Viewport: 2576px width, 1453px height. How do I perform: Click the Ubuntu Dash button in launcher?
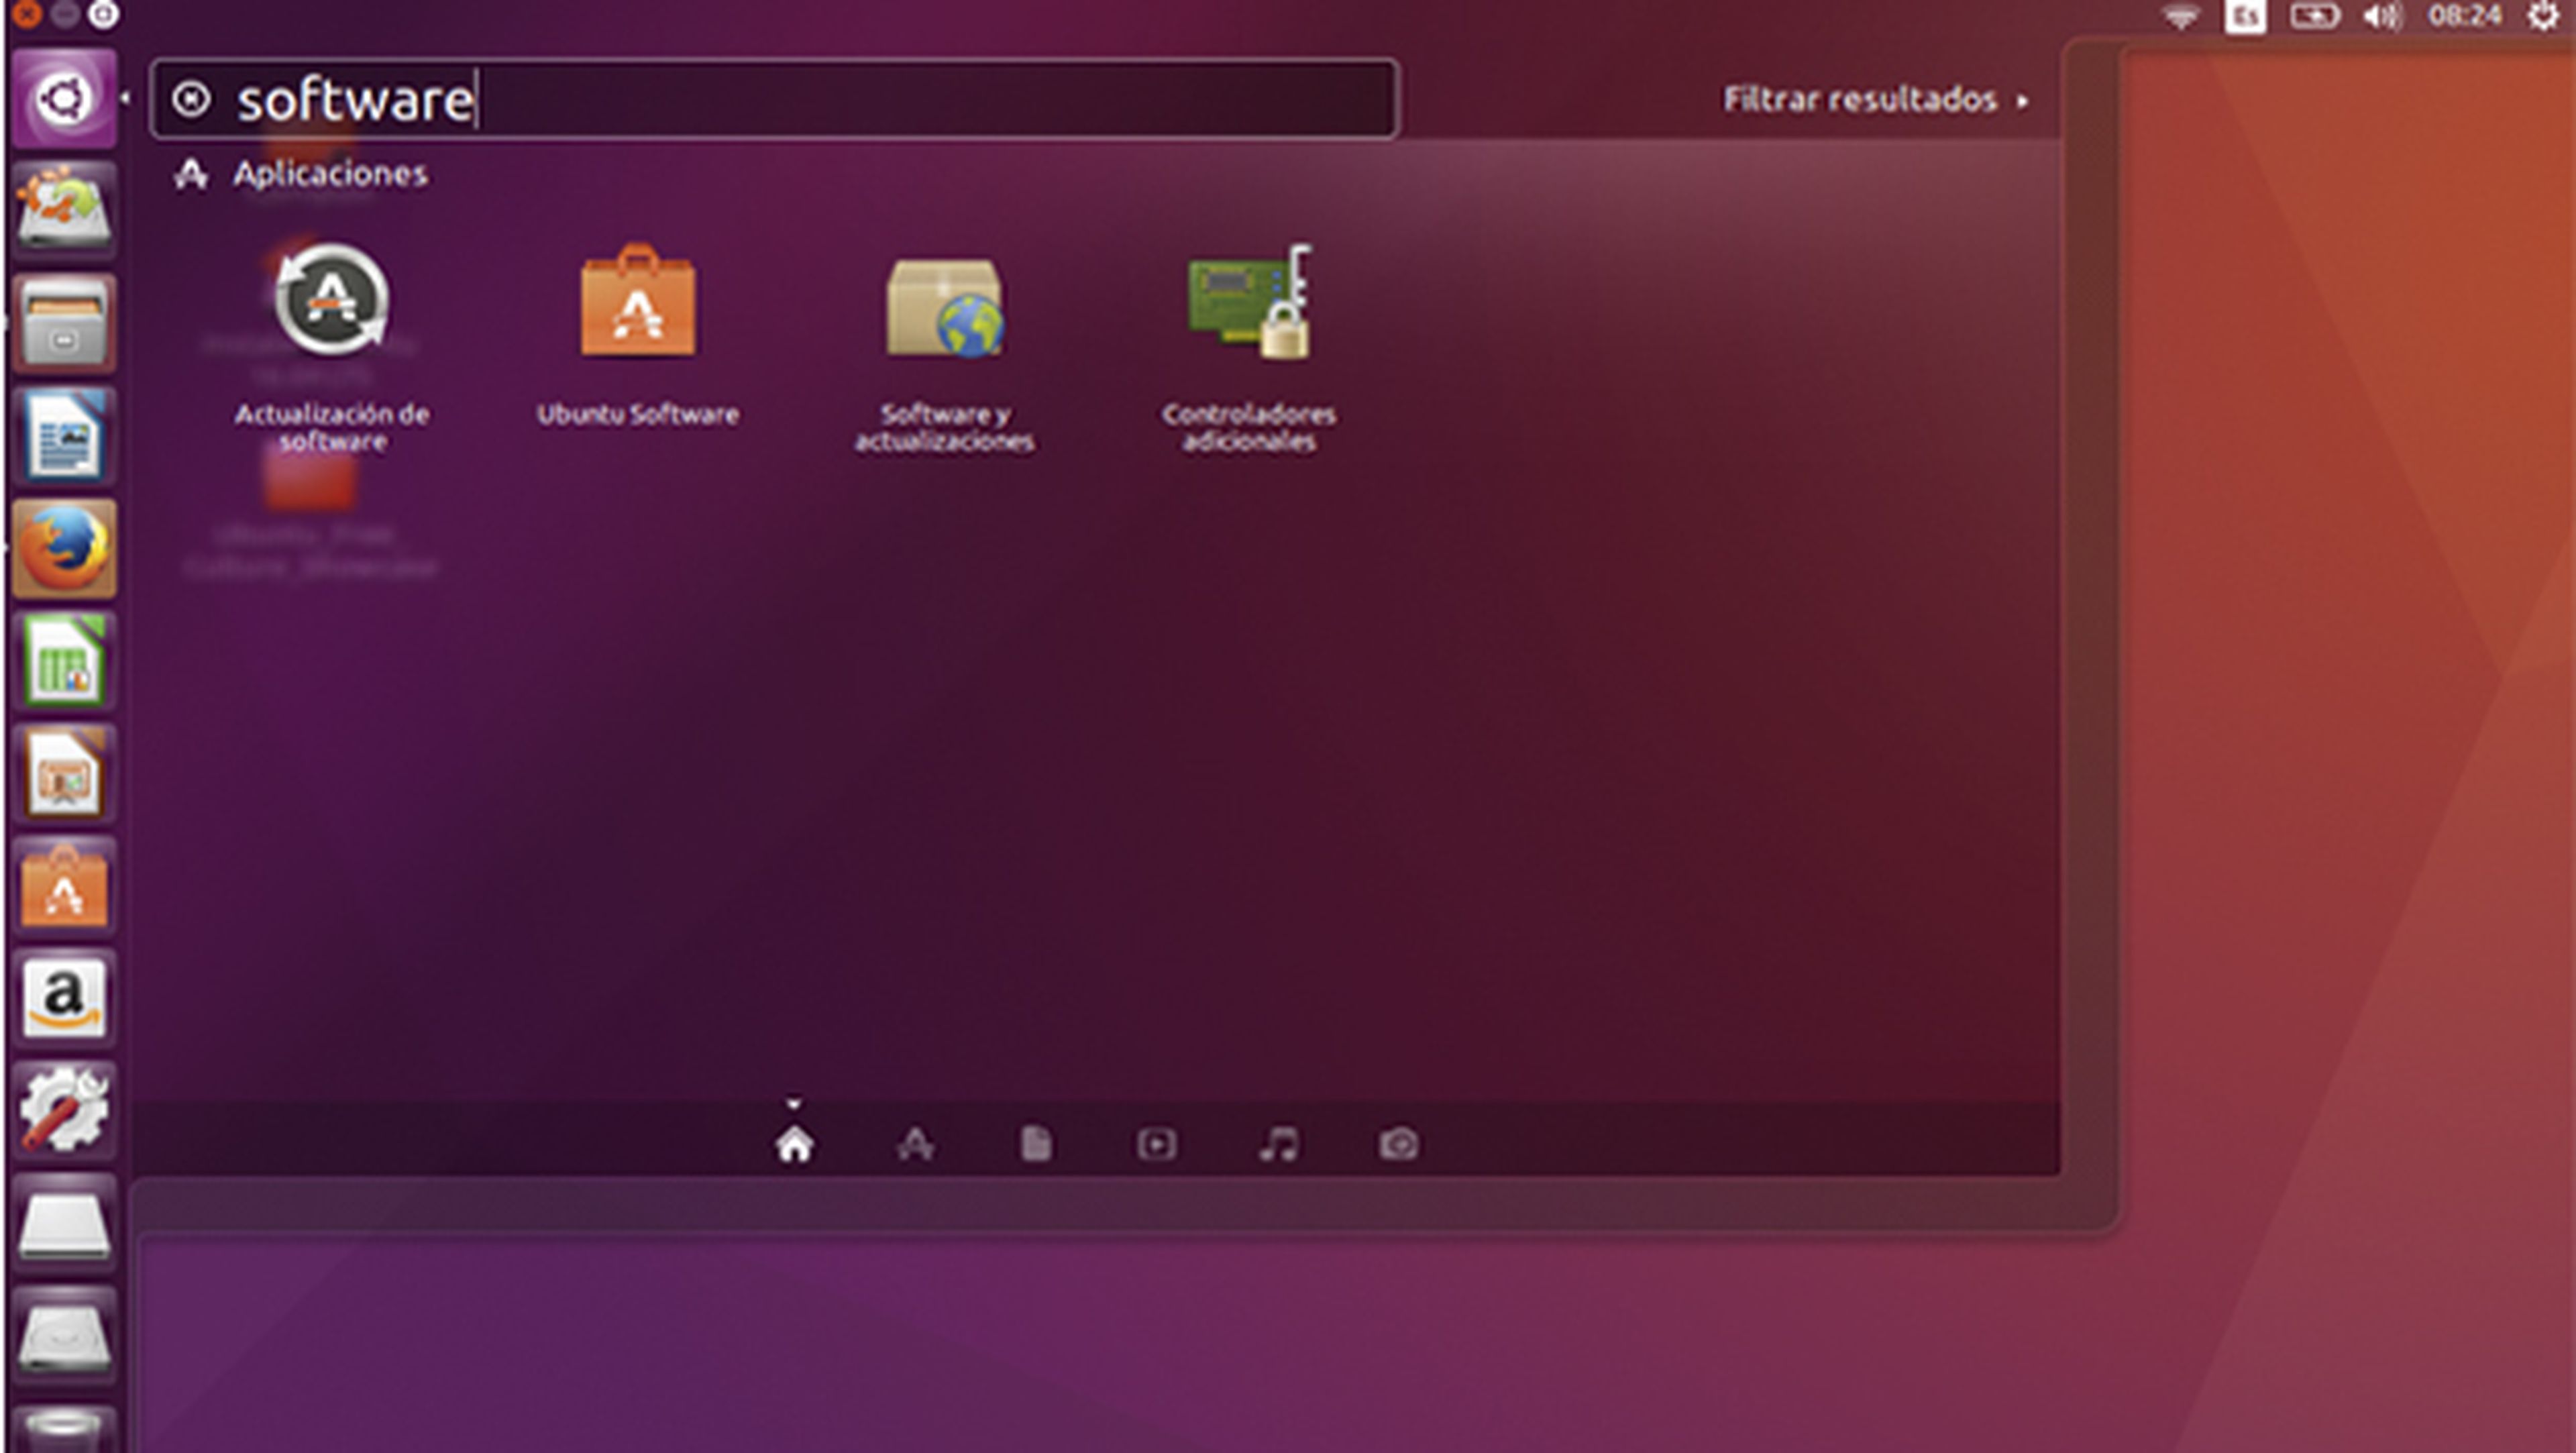[64, 98]
